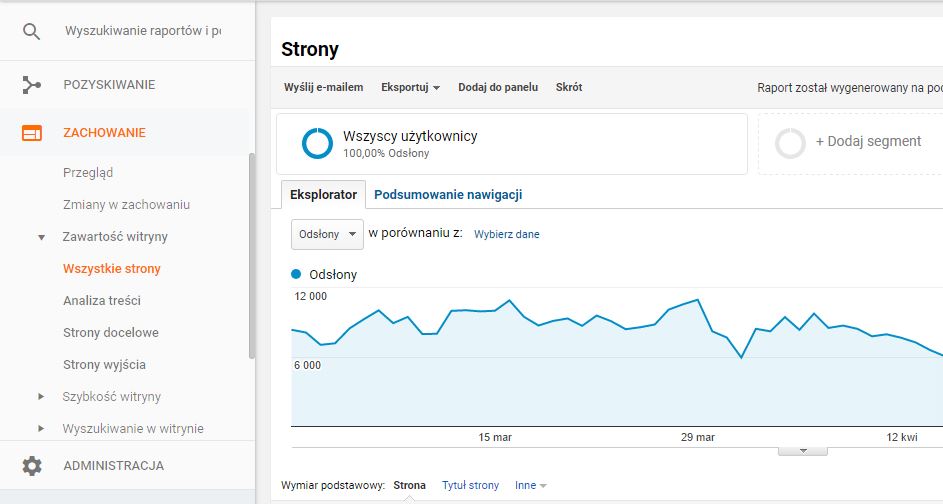The height and width of the screenshot is (504, 943).
Task: Click + Dodaj segment
Action: (x=868, y=141)
